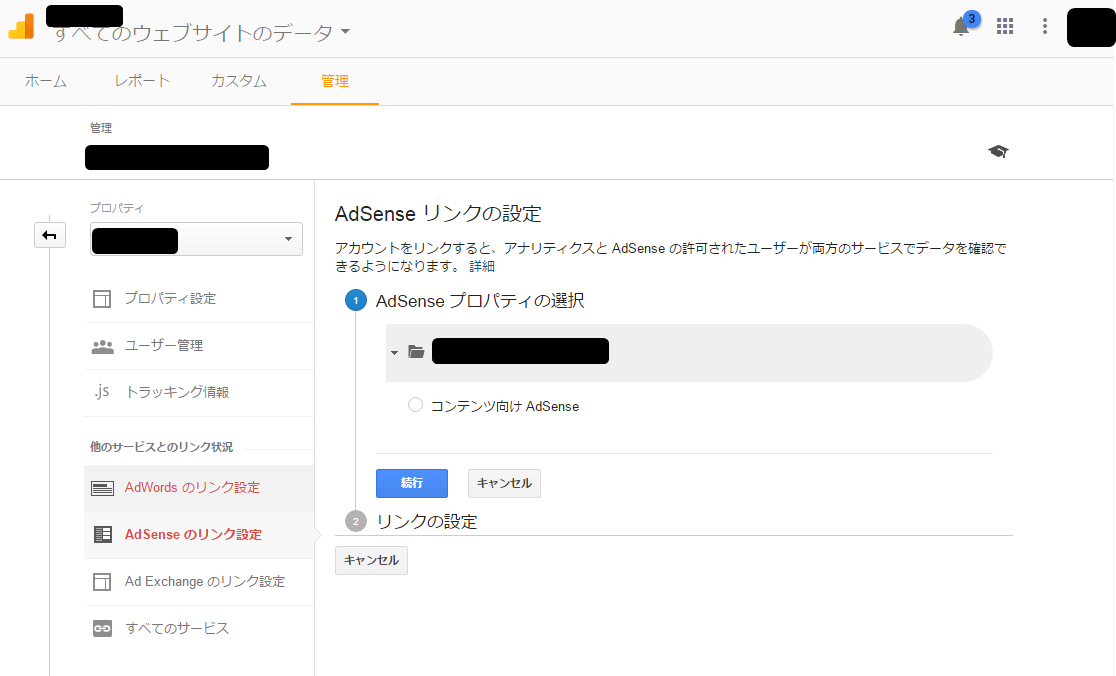Click the コンテンツ向け AdSense label text

(x=505, y=406)
